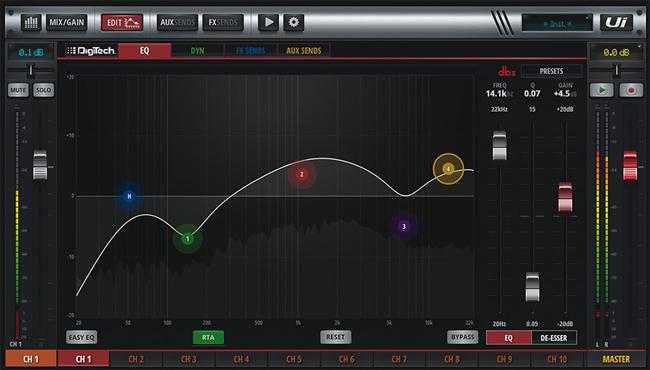Solo channel 1
Screen dimensions: 650x370
tap(44, 90)
